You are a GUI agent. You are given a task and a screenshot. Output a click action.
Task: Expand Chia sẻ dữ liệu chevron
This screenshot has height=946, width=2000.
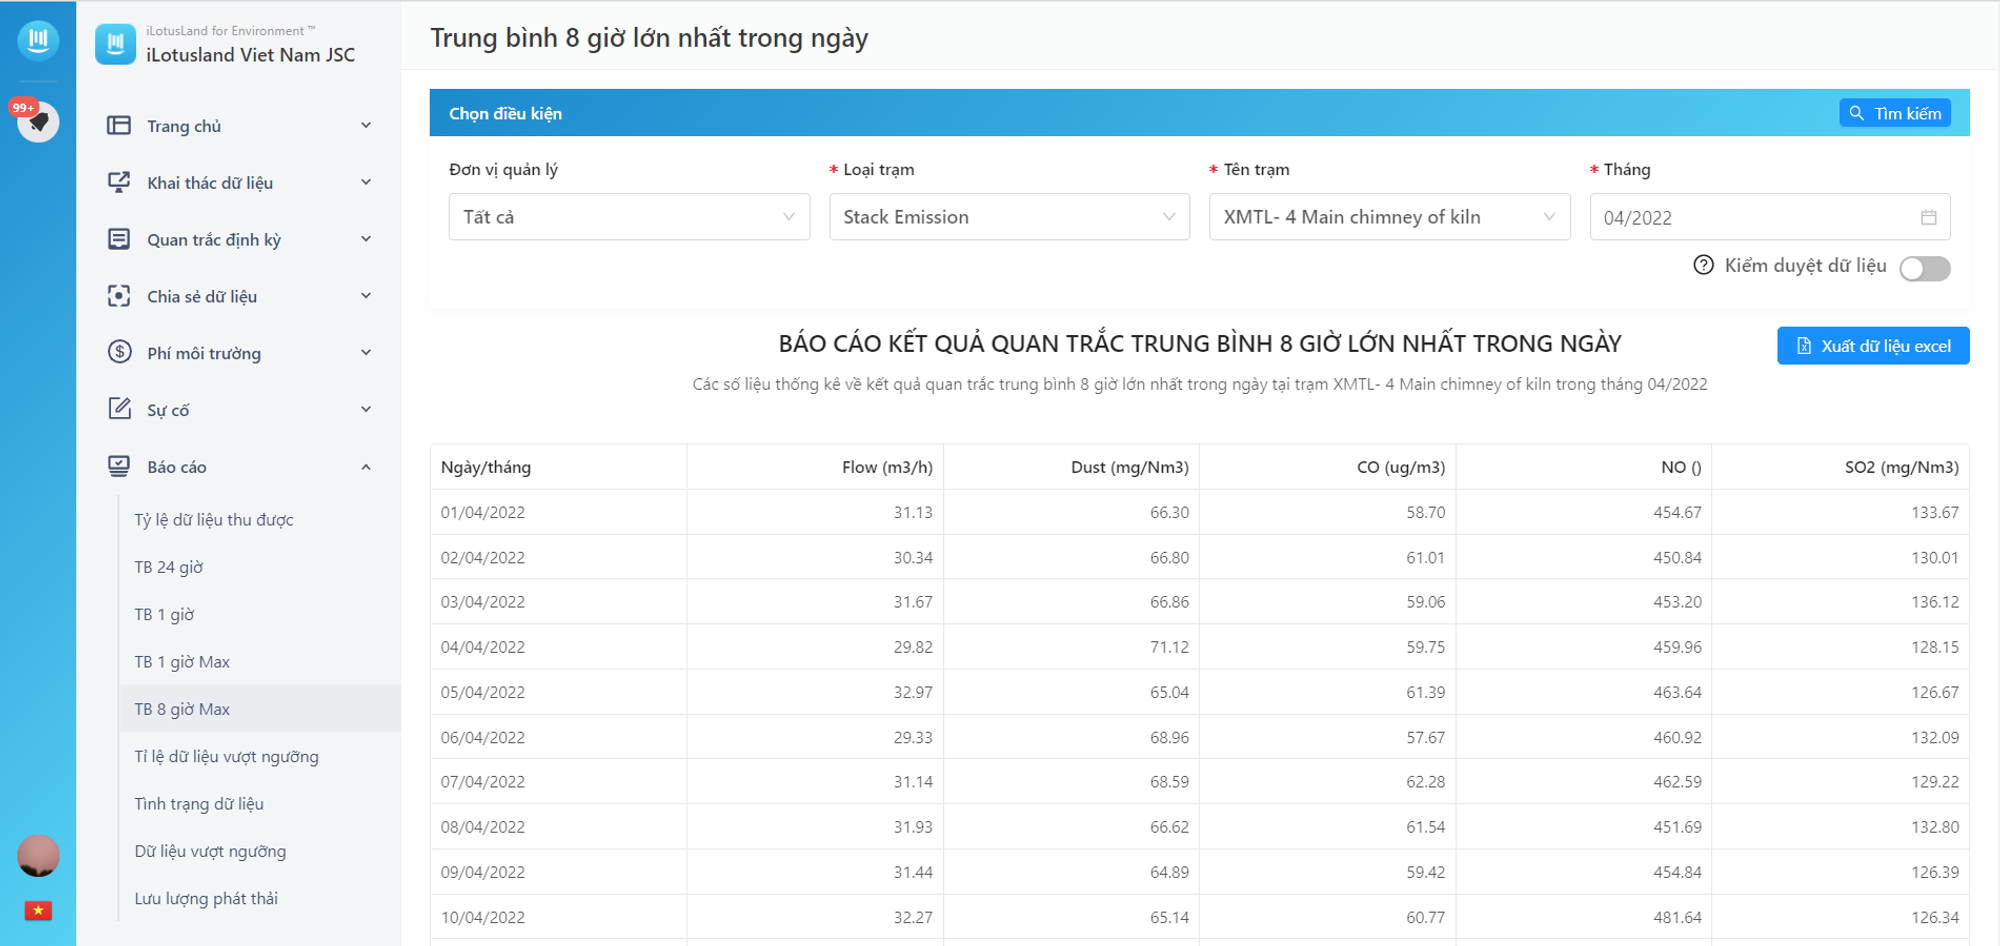tap(366, 296)
